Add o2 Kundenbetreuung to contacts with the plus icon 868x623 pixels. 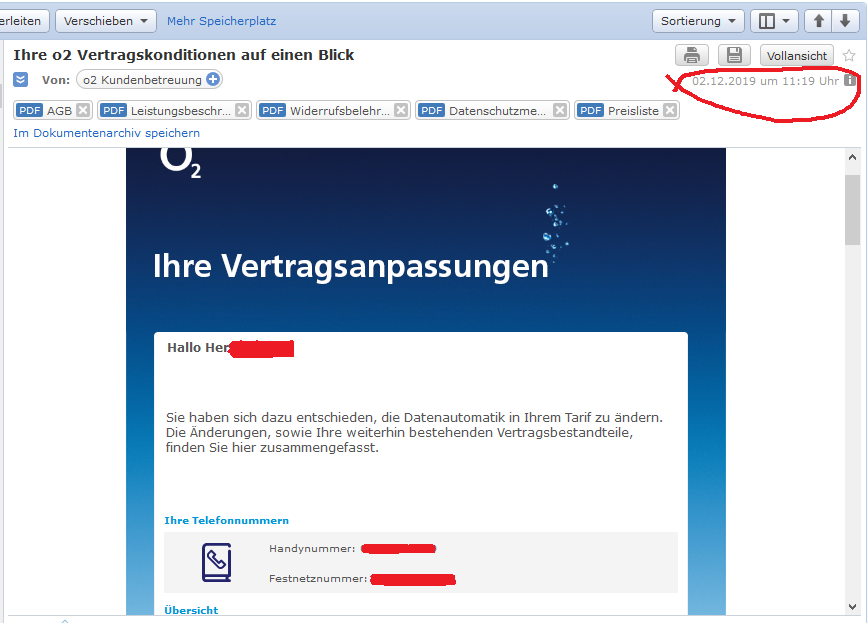pos(213,79)
